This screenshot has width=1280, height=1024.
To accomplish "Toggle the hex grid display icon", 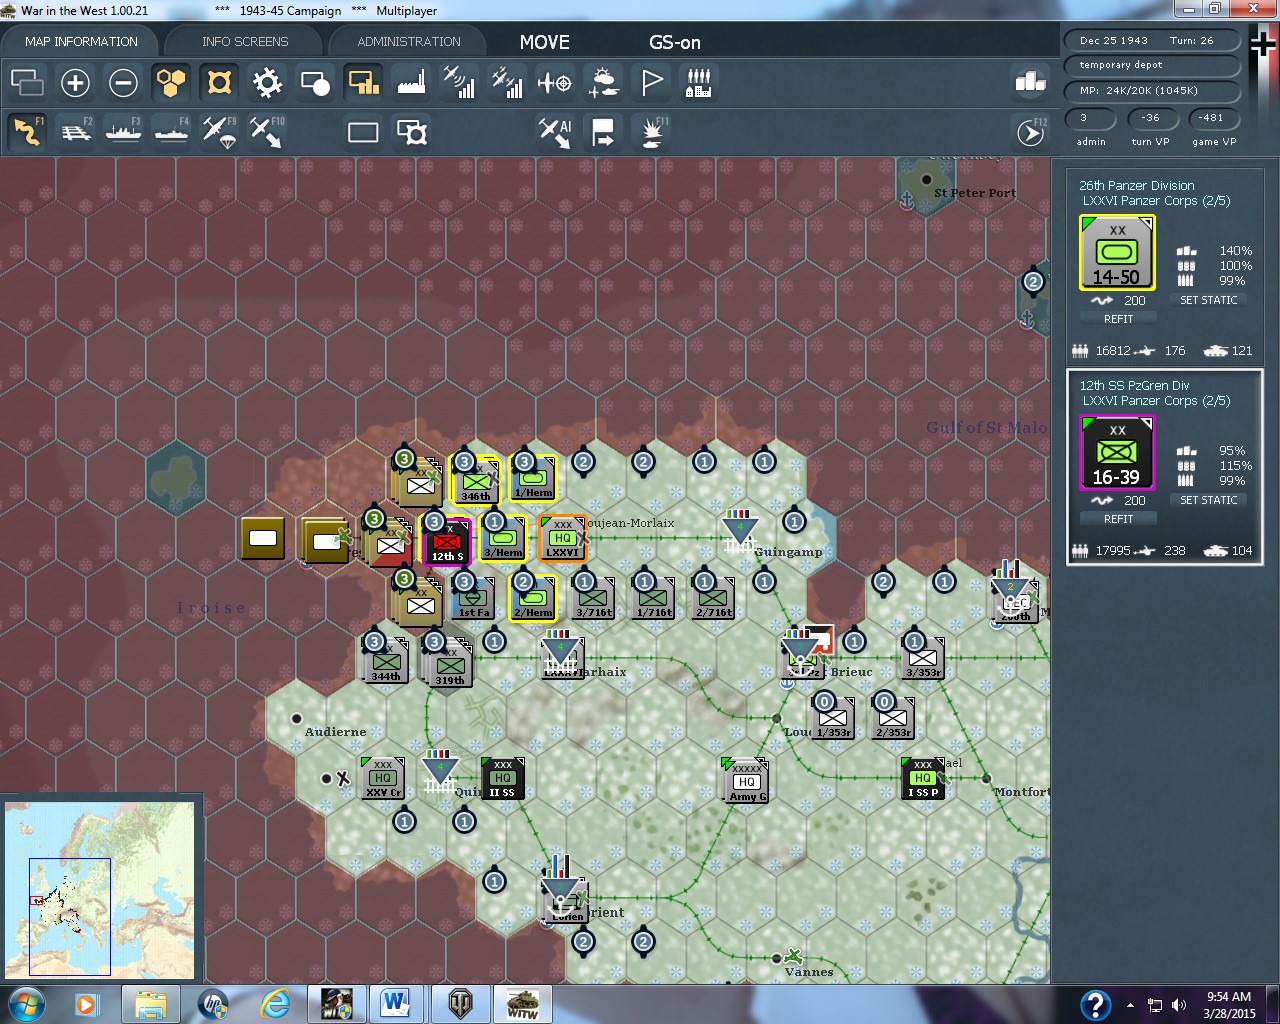I will [x=171, y=82].
